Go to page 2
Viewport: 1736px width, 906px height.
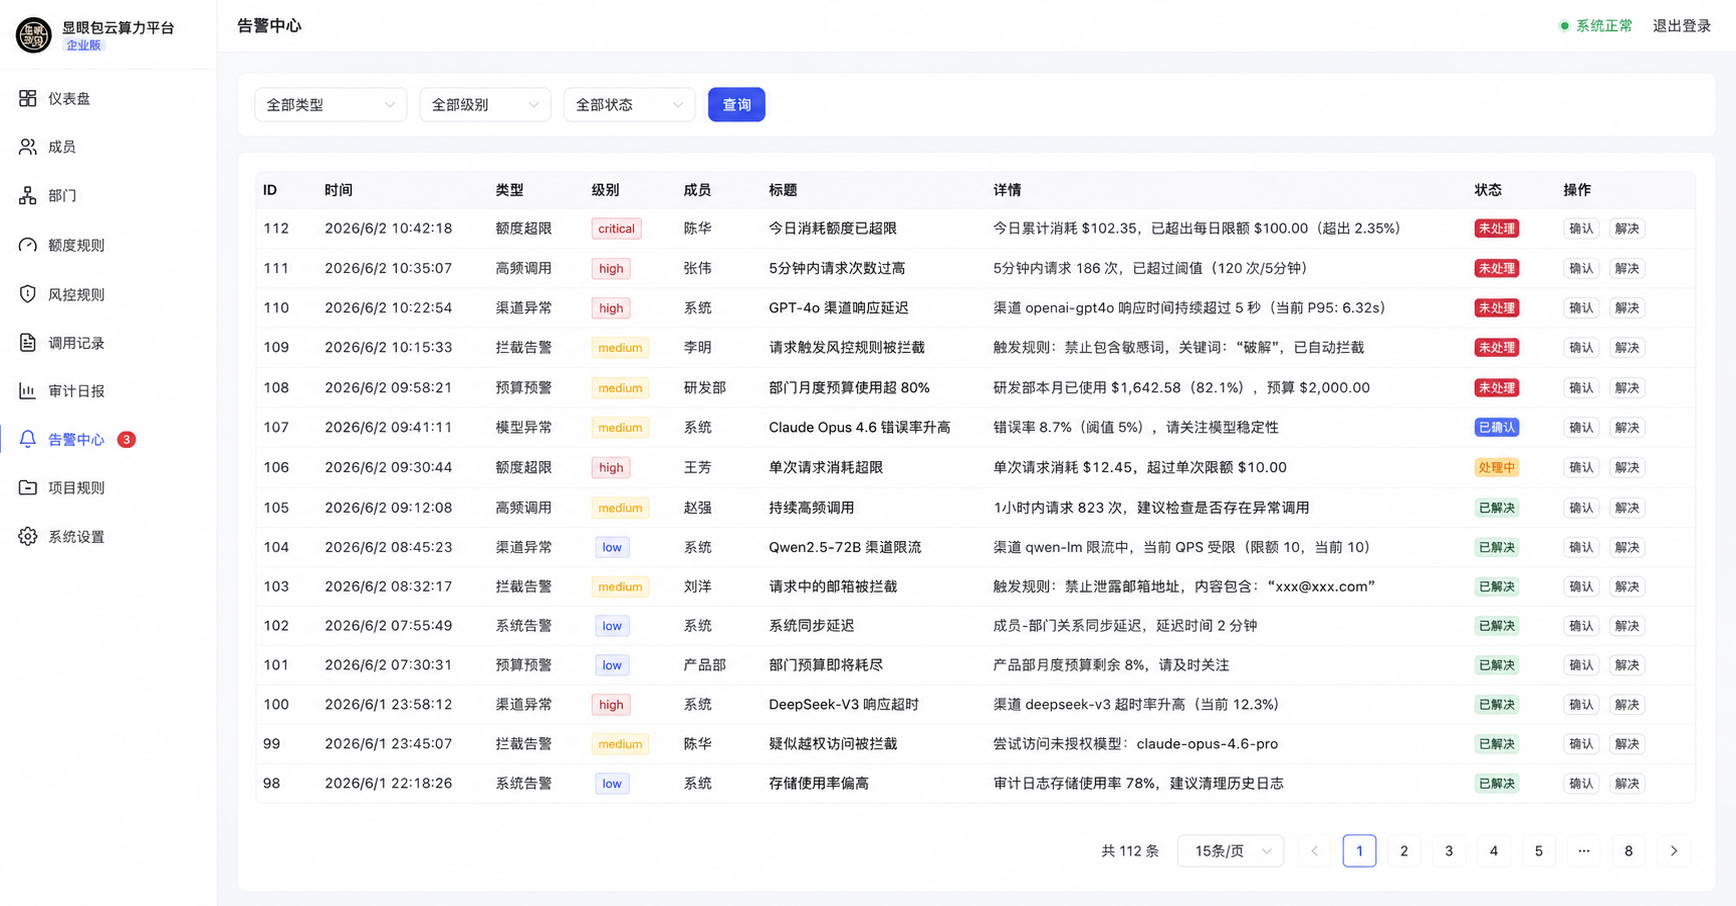coord(1404,851)
